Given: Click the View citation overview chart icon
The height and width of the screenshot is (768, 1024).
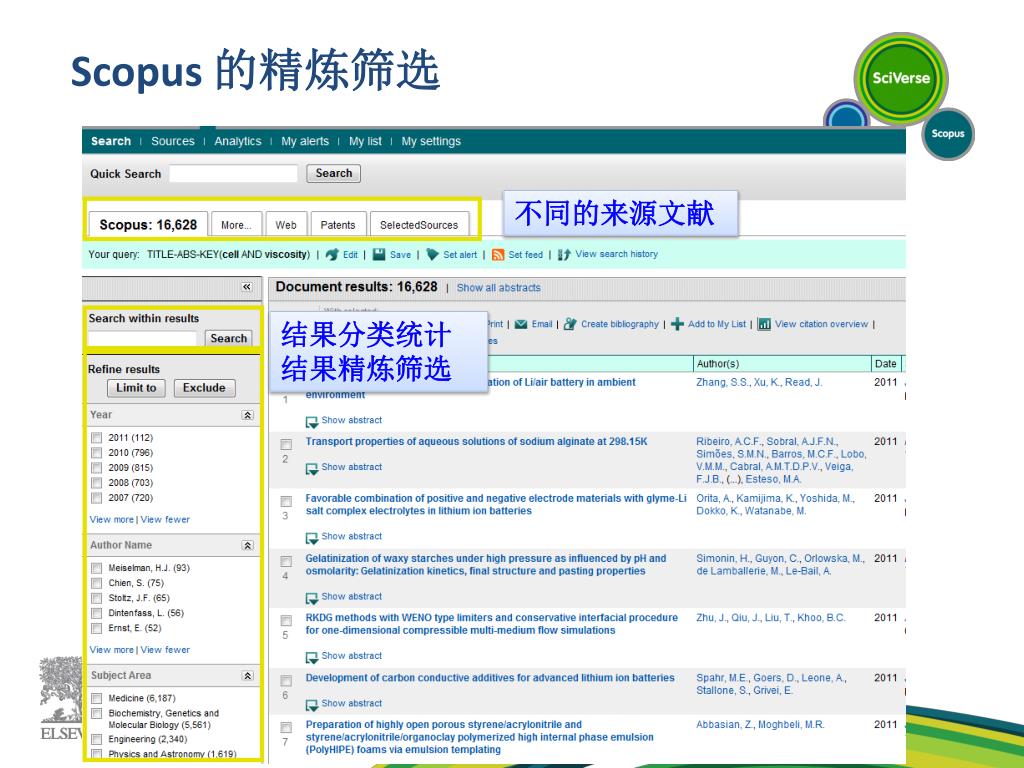Looking at the screenshot, I should tap(764, 325).
